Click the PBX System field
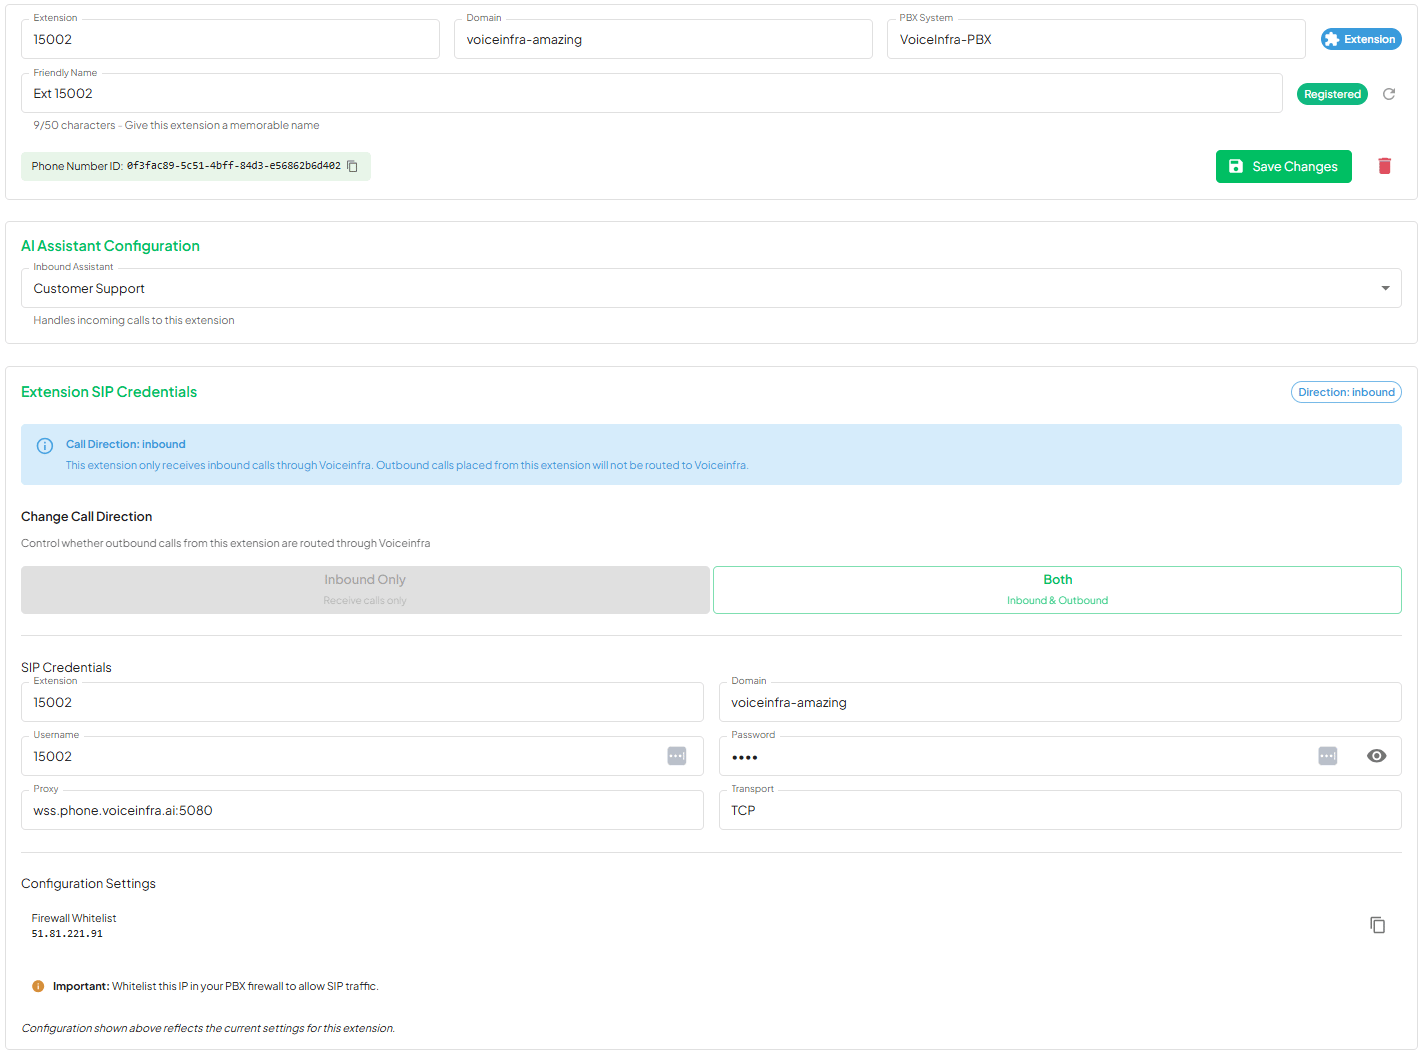 pos(1096,39)
